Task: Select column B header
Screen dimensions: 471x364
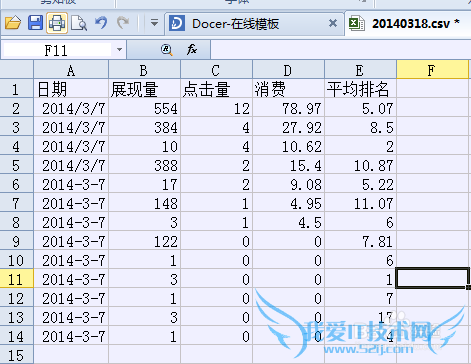Action: pos(144,70)
